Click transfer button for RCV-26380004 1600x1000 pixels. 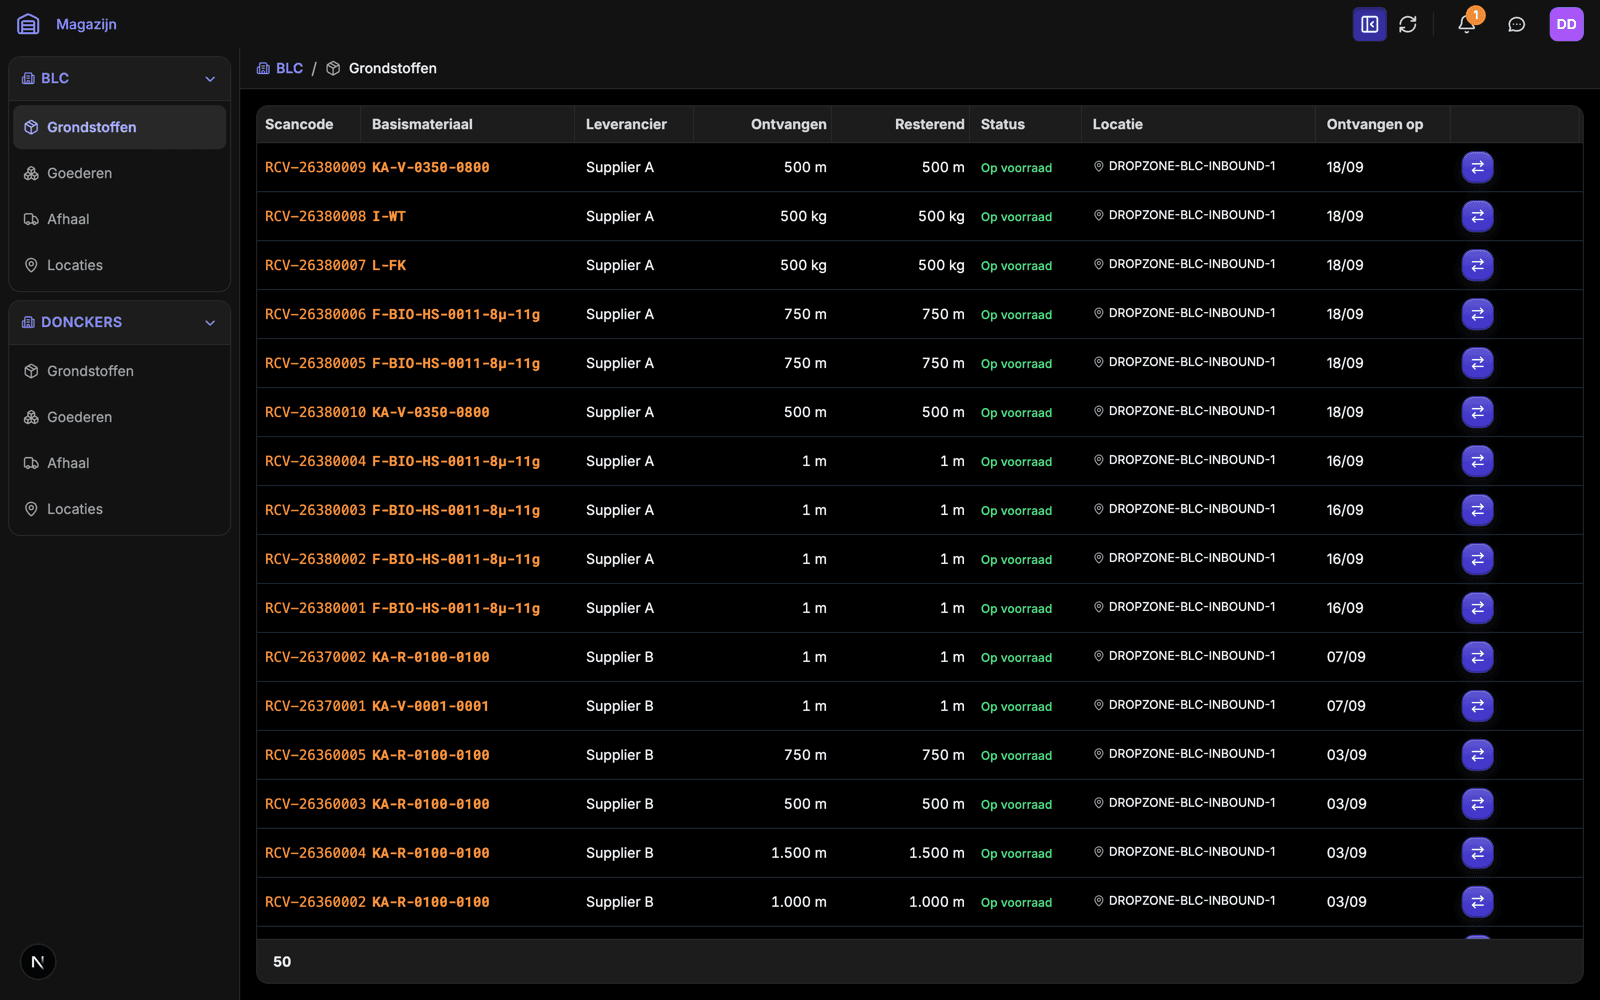[1477, 461]
